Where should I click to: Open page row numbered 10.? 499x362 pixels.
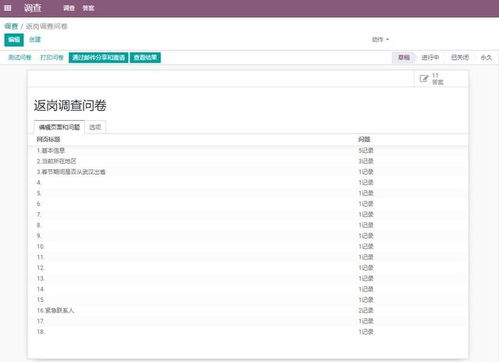tap(248, 247)
